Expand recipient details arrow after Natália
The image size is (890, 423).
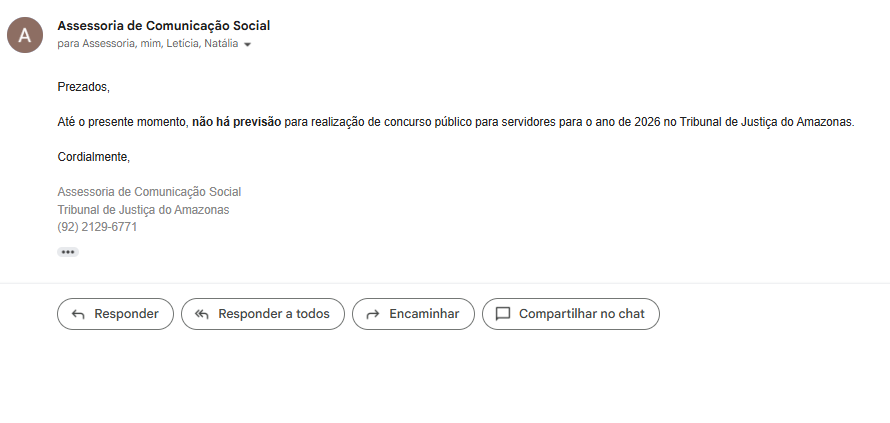(247, 45)
